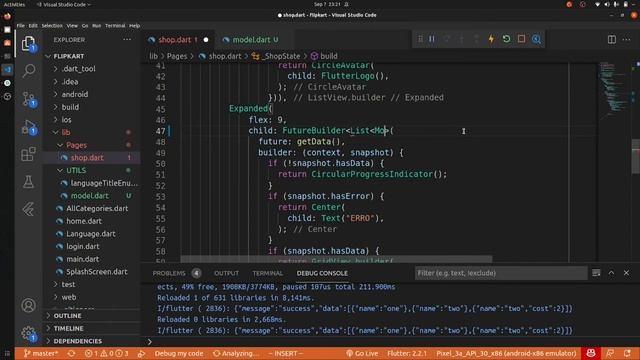Image resolution: width=640 pixels, height=360 pixels.
Task: Open the Extensions view
Action: coord(28,154)
